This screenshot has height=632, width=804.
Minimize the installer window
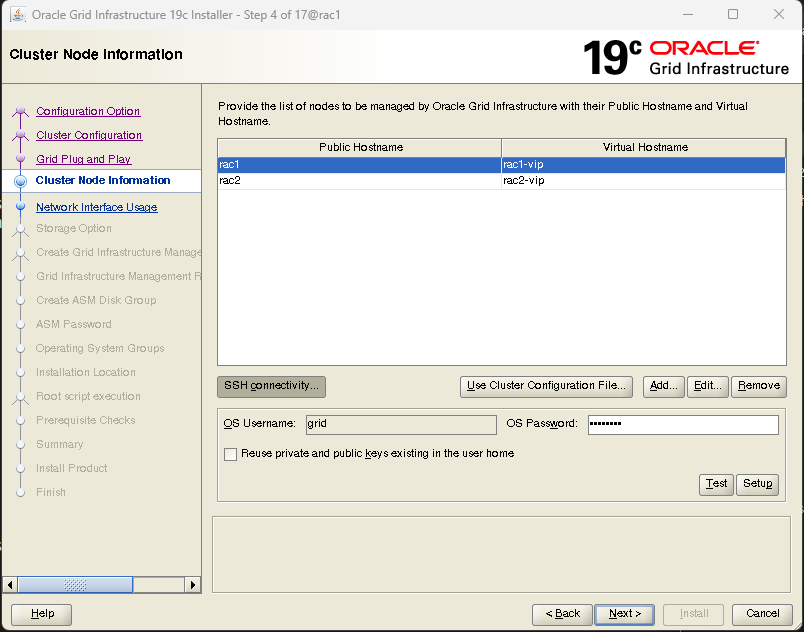click(688, 14)
